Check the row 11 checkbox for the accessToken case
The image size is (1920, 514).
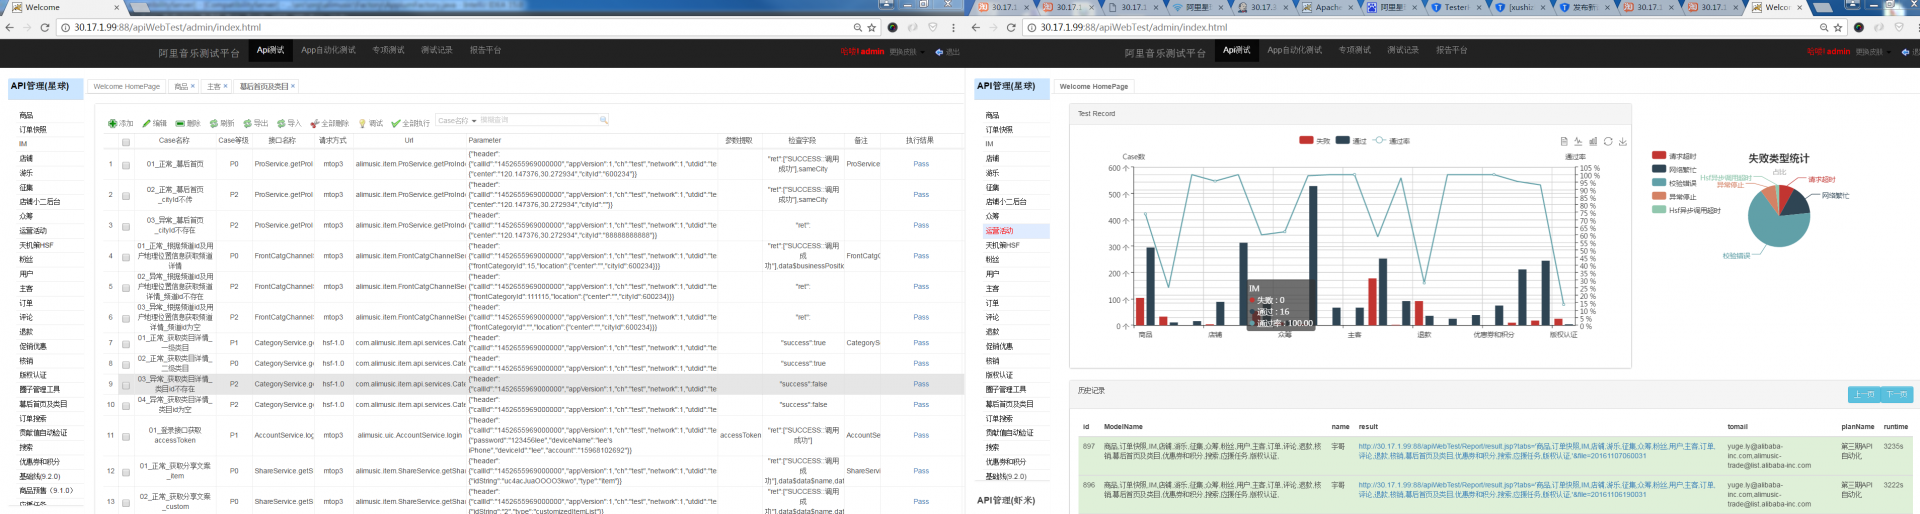[x=126, y=436]
